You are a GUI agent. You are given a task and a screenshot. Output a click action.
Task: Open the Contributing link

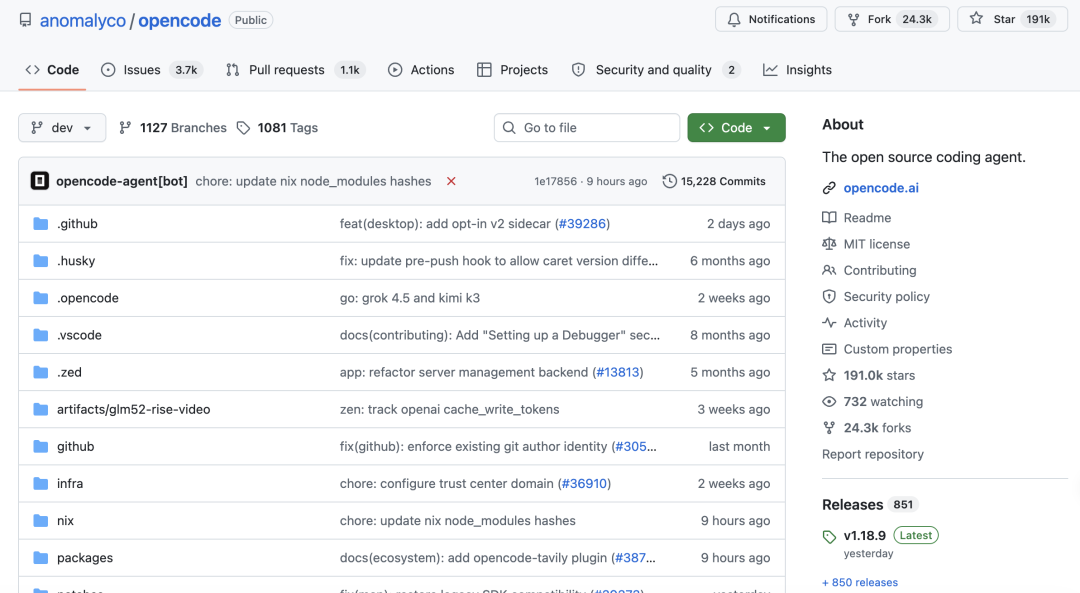coord(880,271)
